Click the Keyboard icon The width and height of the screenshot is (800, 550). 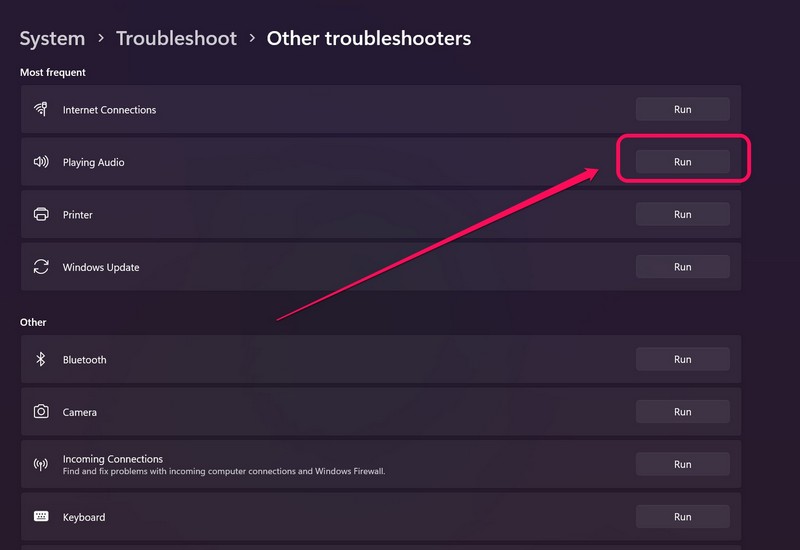41,517
